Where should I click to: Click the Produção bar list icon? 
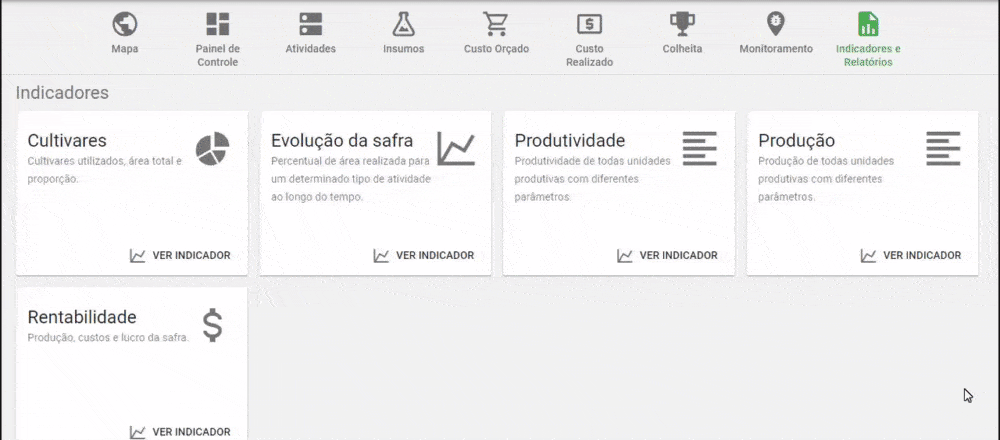tap(943, 148)
